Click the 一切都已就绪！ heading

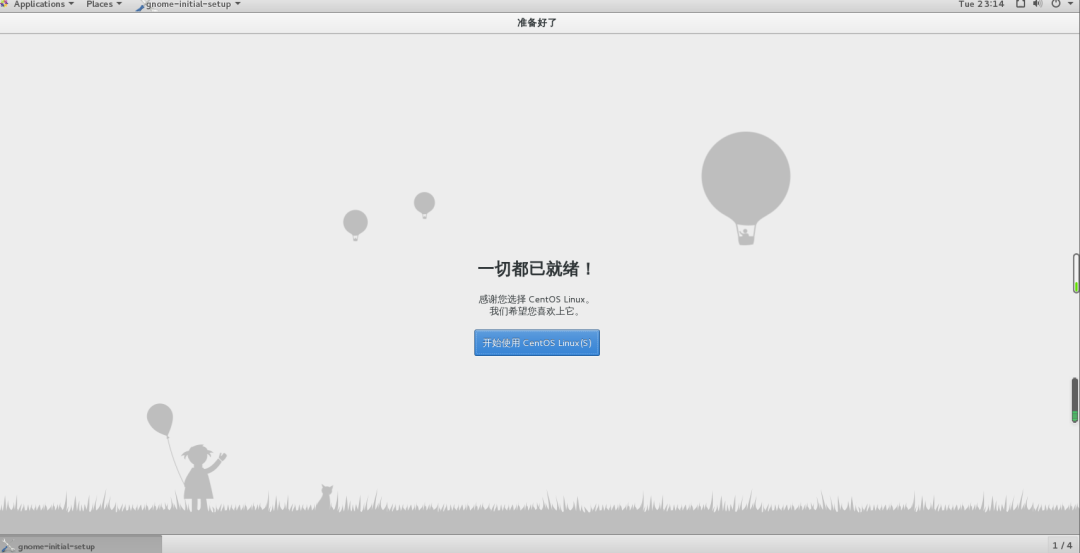point(537,269)
